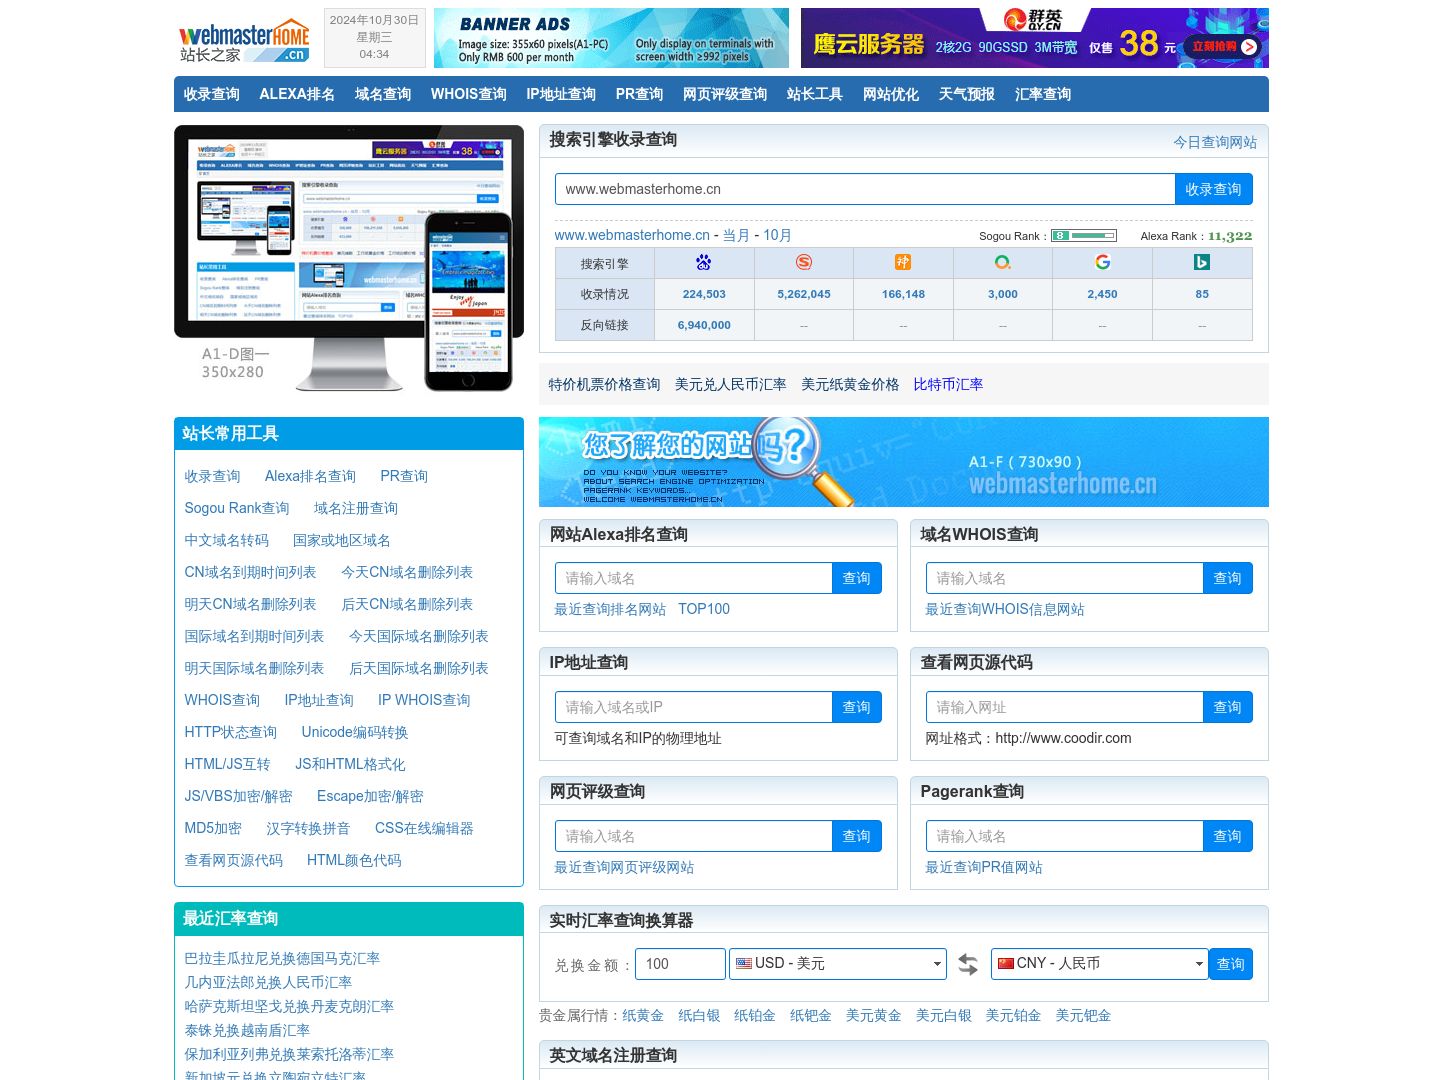Screen dimensions: 1440x1080
Task: Focus the Pagerank domain input field
Action: 1065,836
